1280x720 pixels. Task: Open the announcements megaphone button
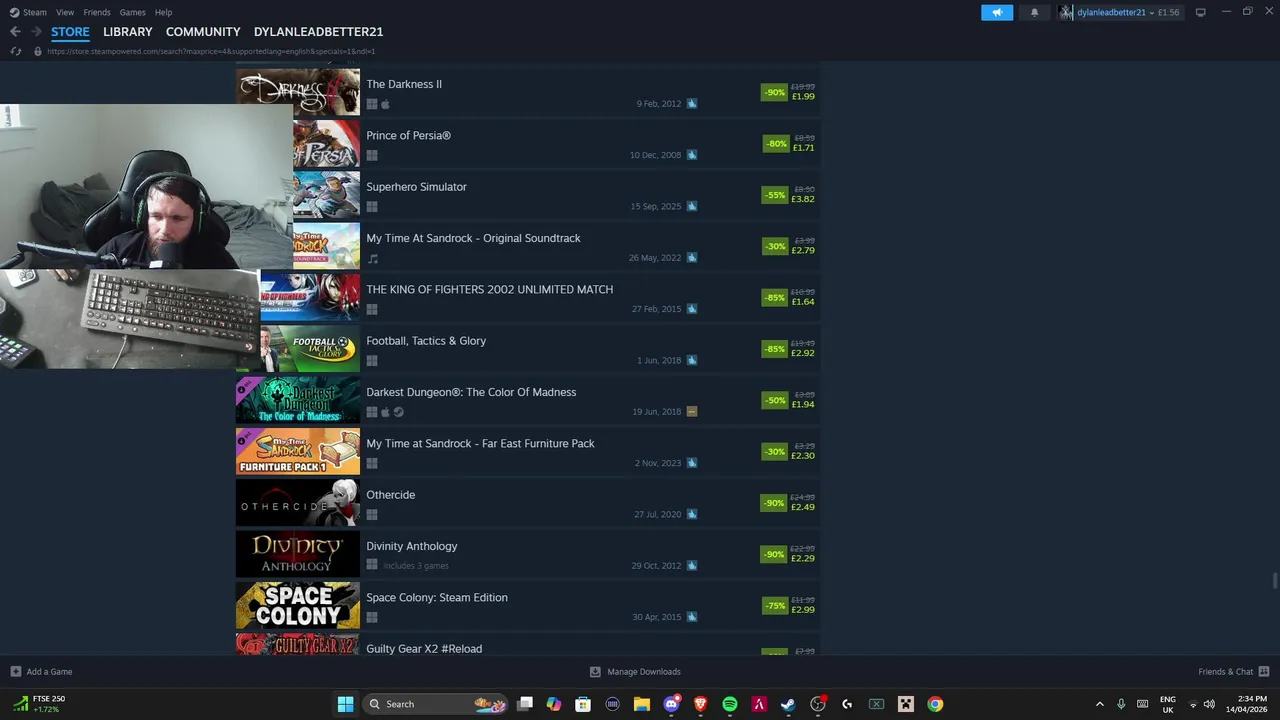click(x=997, y=12)
